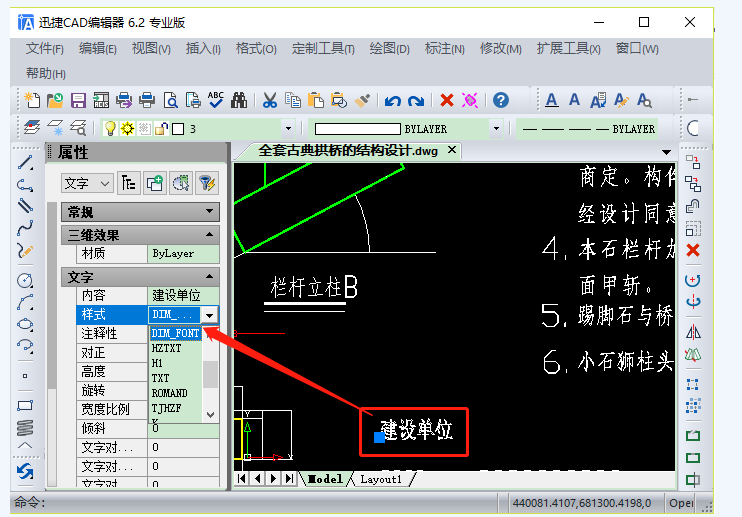
Task: Open the BYLAYER linetype dropdown
Action: [587, 129]
